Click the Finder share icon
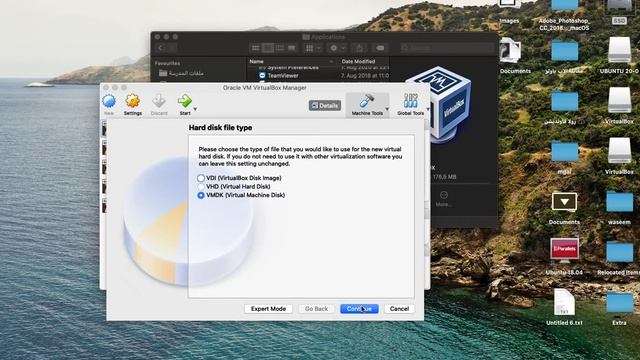The image size is (640, 360). click(359, 48)
